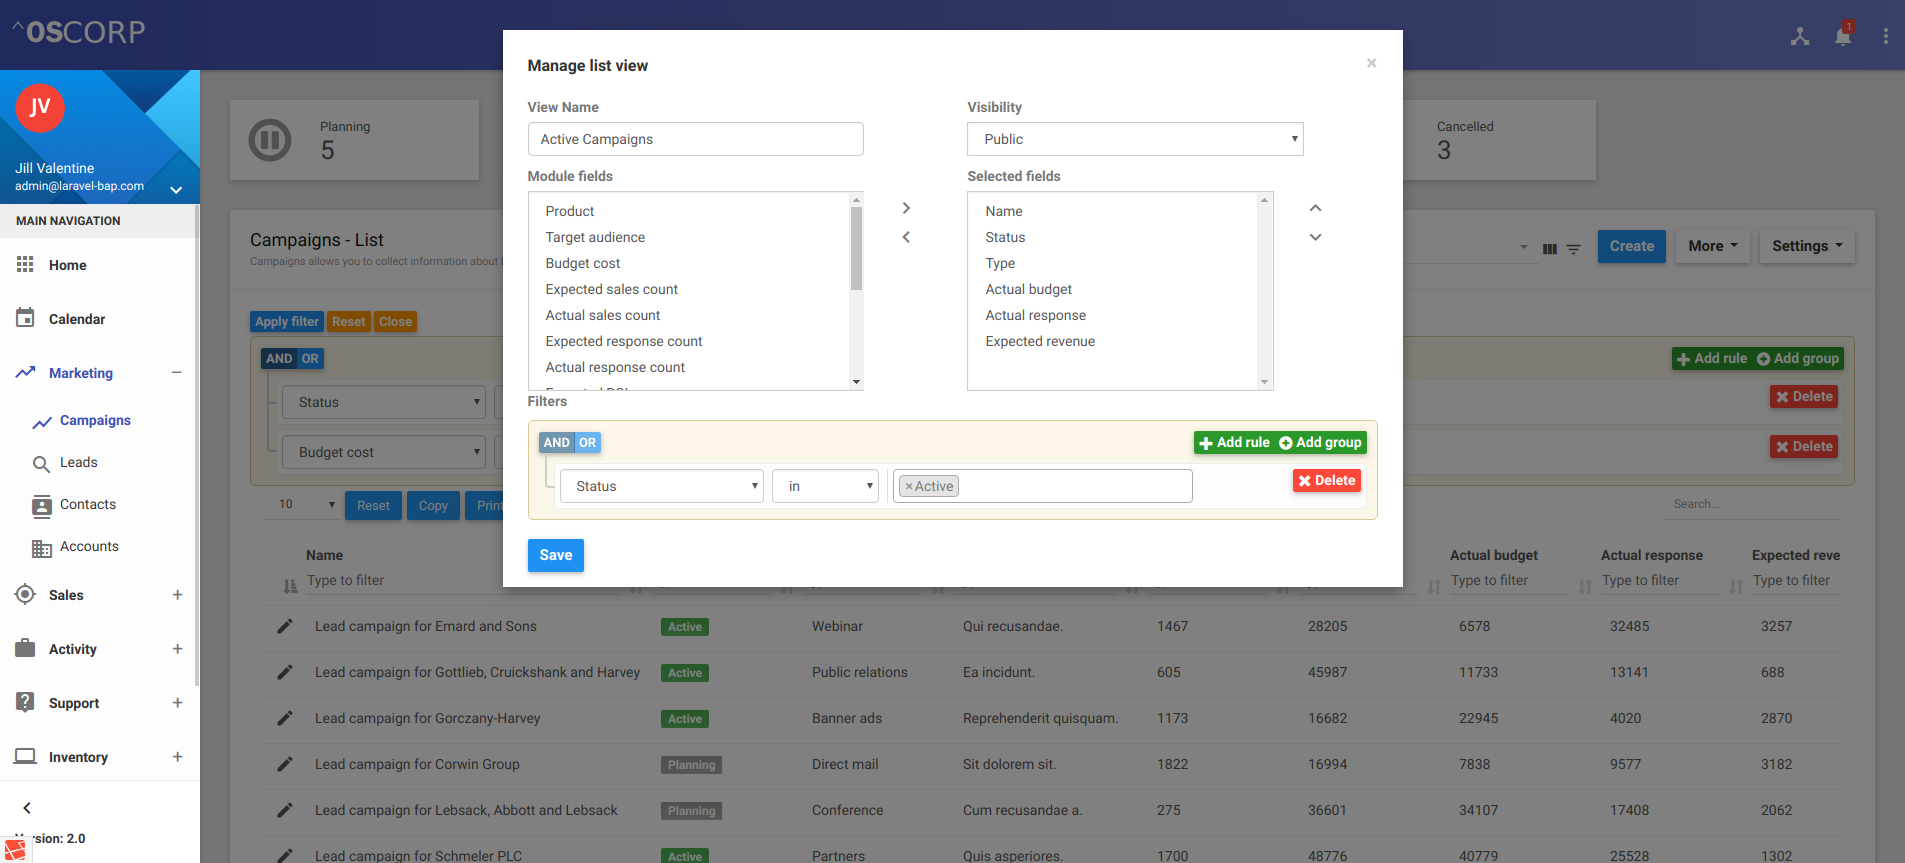Open the organization hierarchy icon in header
Viewport: 1905px width, 863px height.
coord(1799,37)
